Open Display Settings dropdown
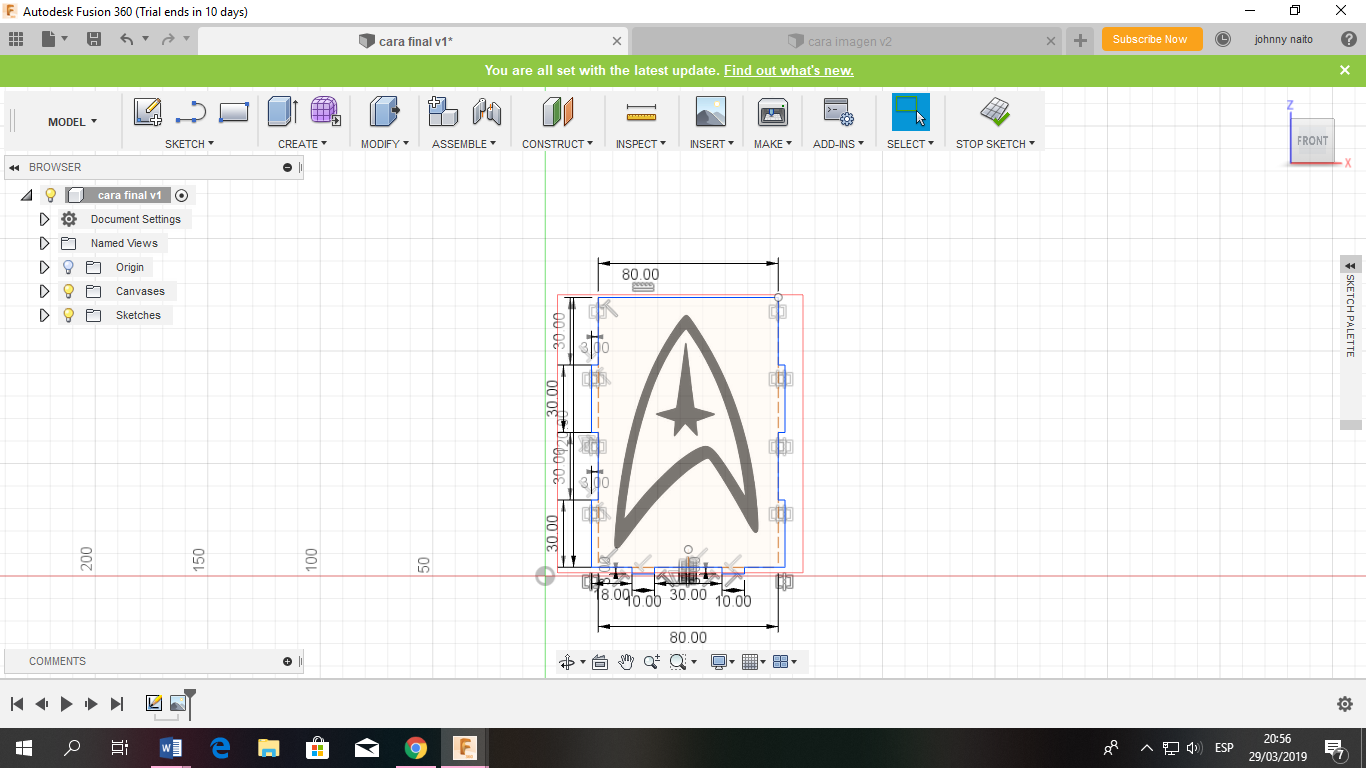Viewport: 1366px width, 768px height. (x=721, y=662)
